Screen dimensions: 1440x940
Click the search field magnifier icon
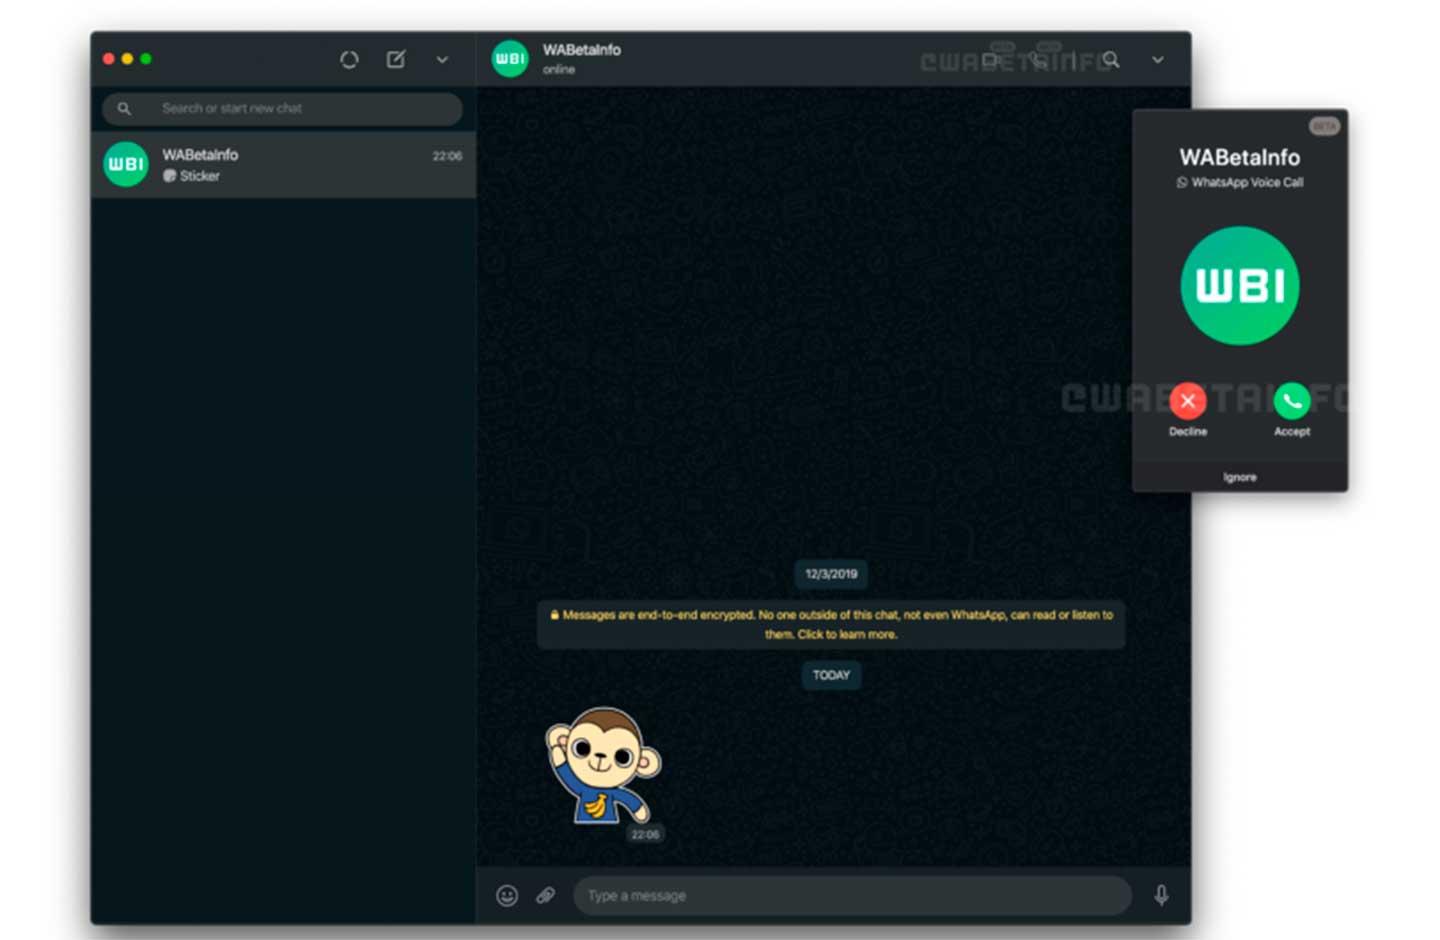(x=124, y=108)
